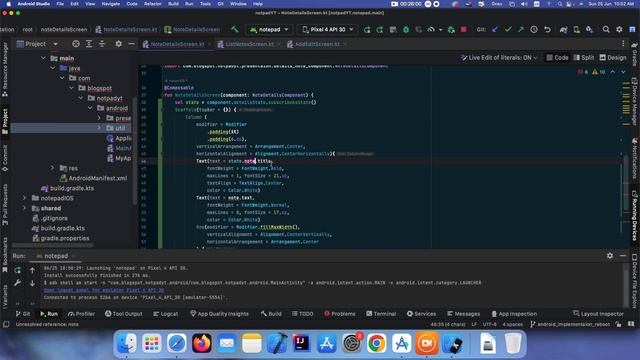Open Run panel settings gear
Screen dimensions: 640x360
coord(610,256)
